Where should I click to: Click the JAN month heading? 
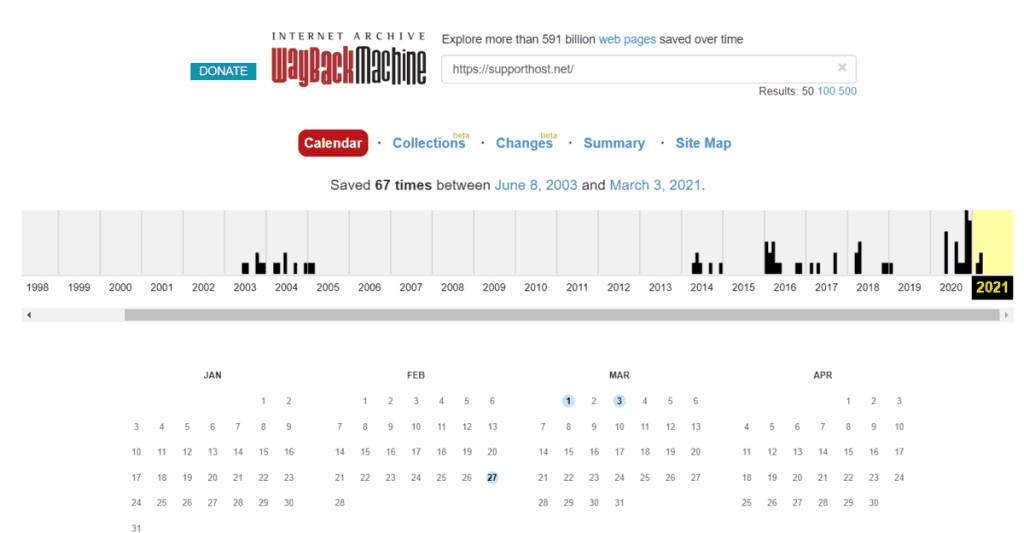(x=212, y=375)
